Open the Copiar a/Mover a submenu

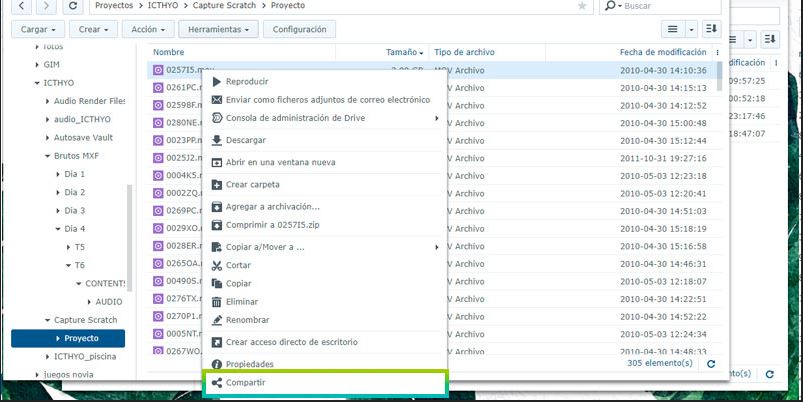pos(326,247)
